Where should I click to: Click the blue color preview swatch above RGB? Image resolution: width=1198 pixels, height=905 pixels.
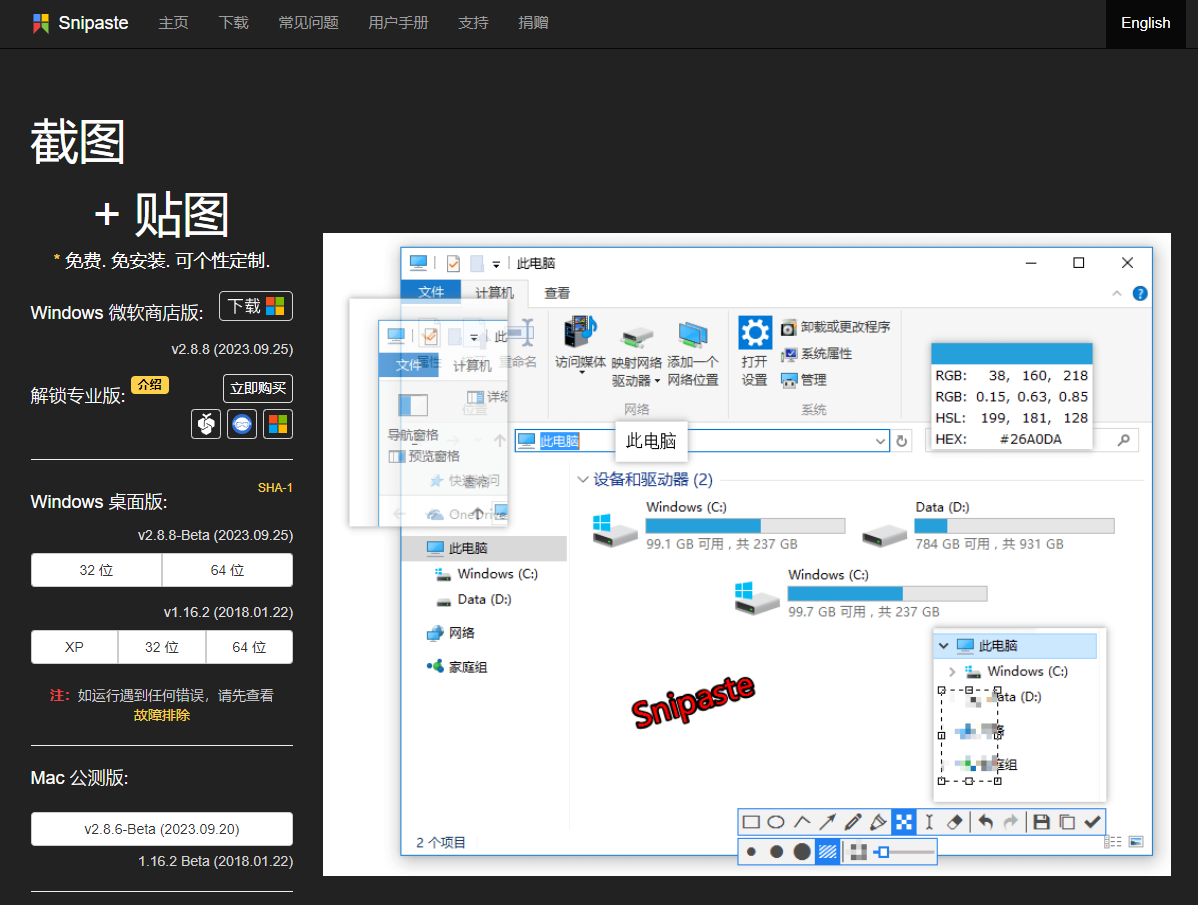(x=1012, y=354)
